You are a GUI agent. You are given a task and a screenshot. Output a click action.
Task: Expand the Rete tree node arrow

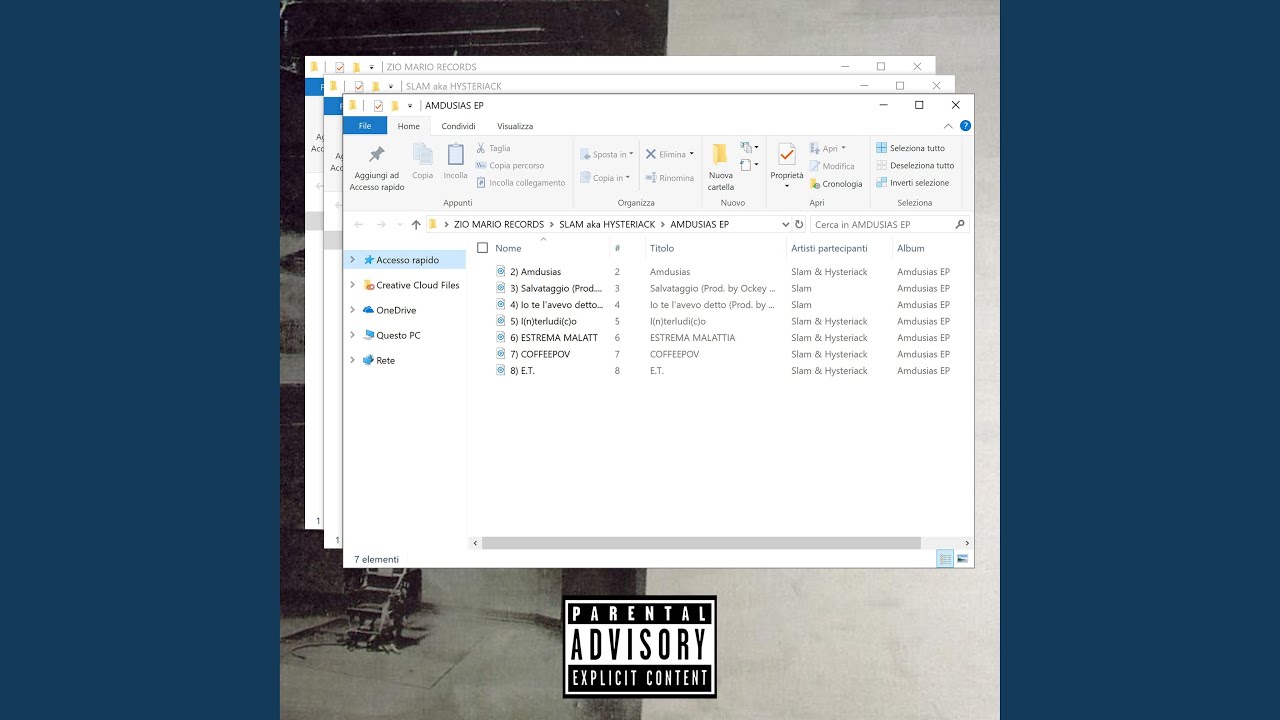tap(352, 360)
